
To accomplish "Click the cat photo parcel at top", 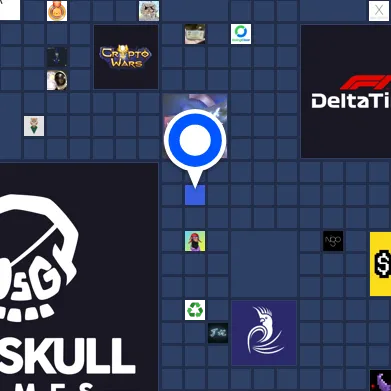I will coord(149,11).
